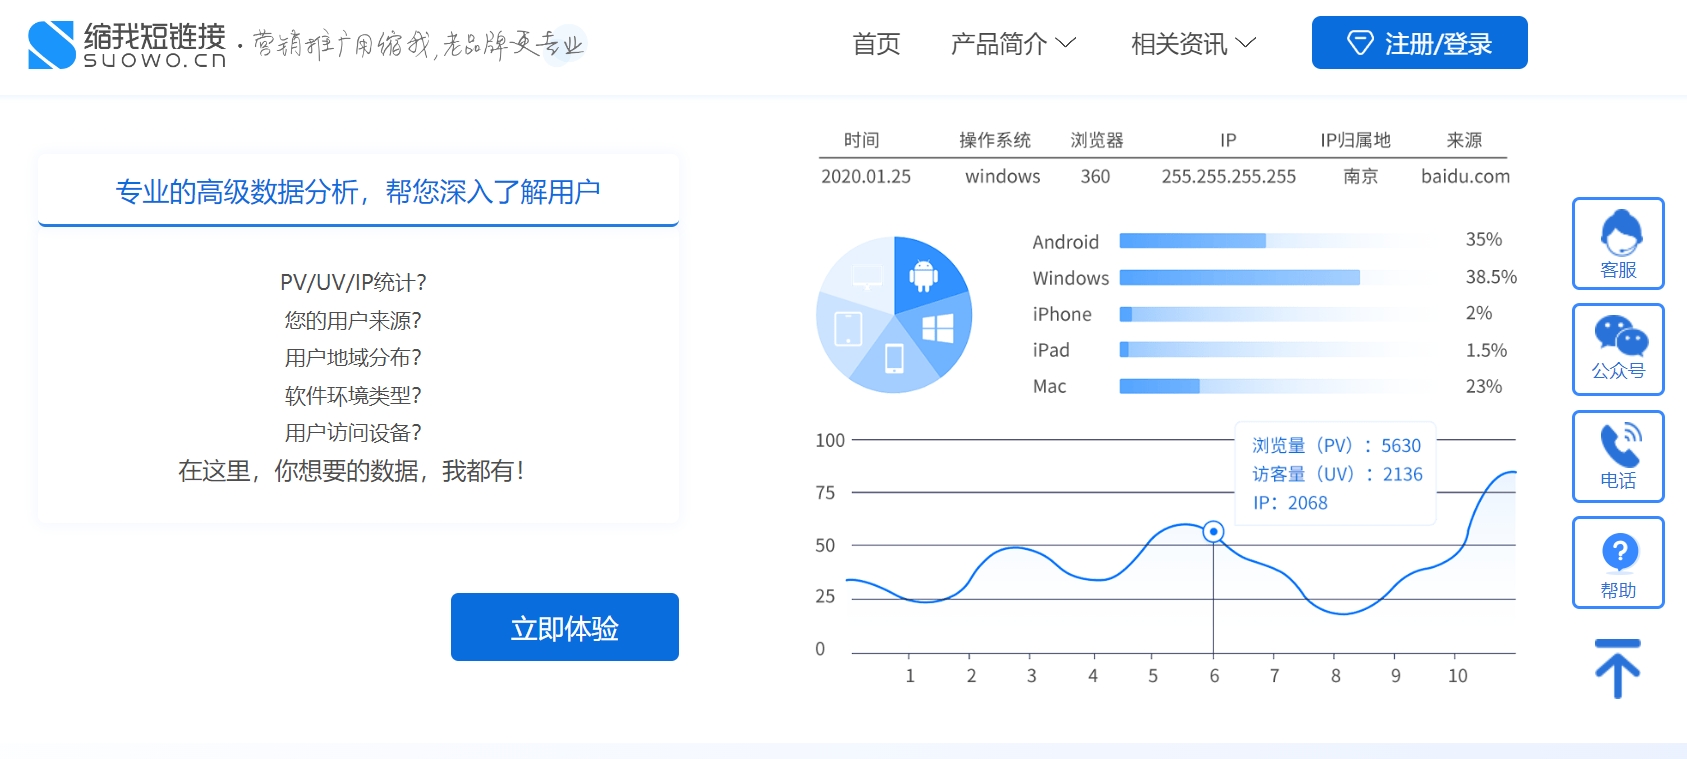Click the Windows 38.5% progress bar

(x=1239, y=278)
